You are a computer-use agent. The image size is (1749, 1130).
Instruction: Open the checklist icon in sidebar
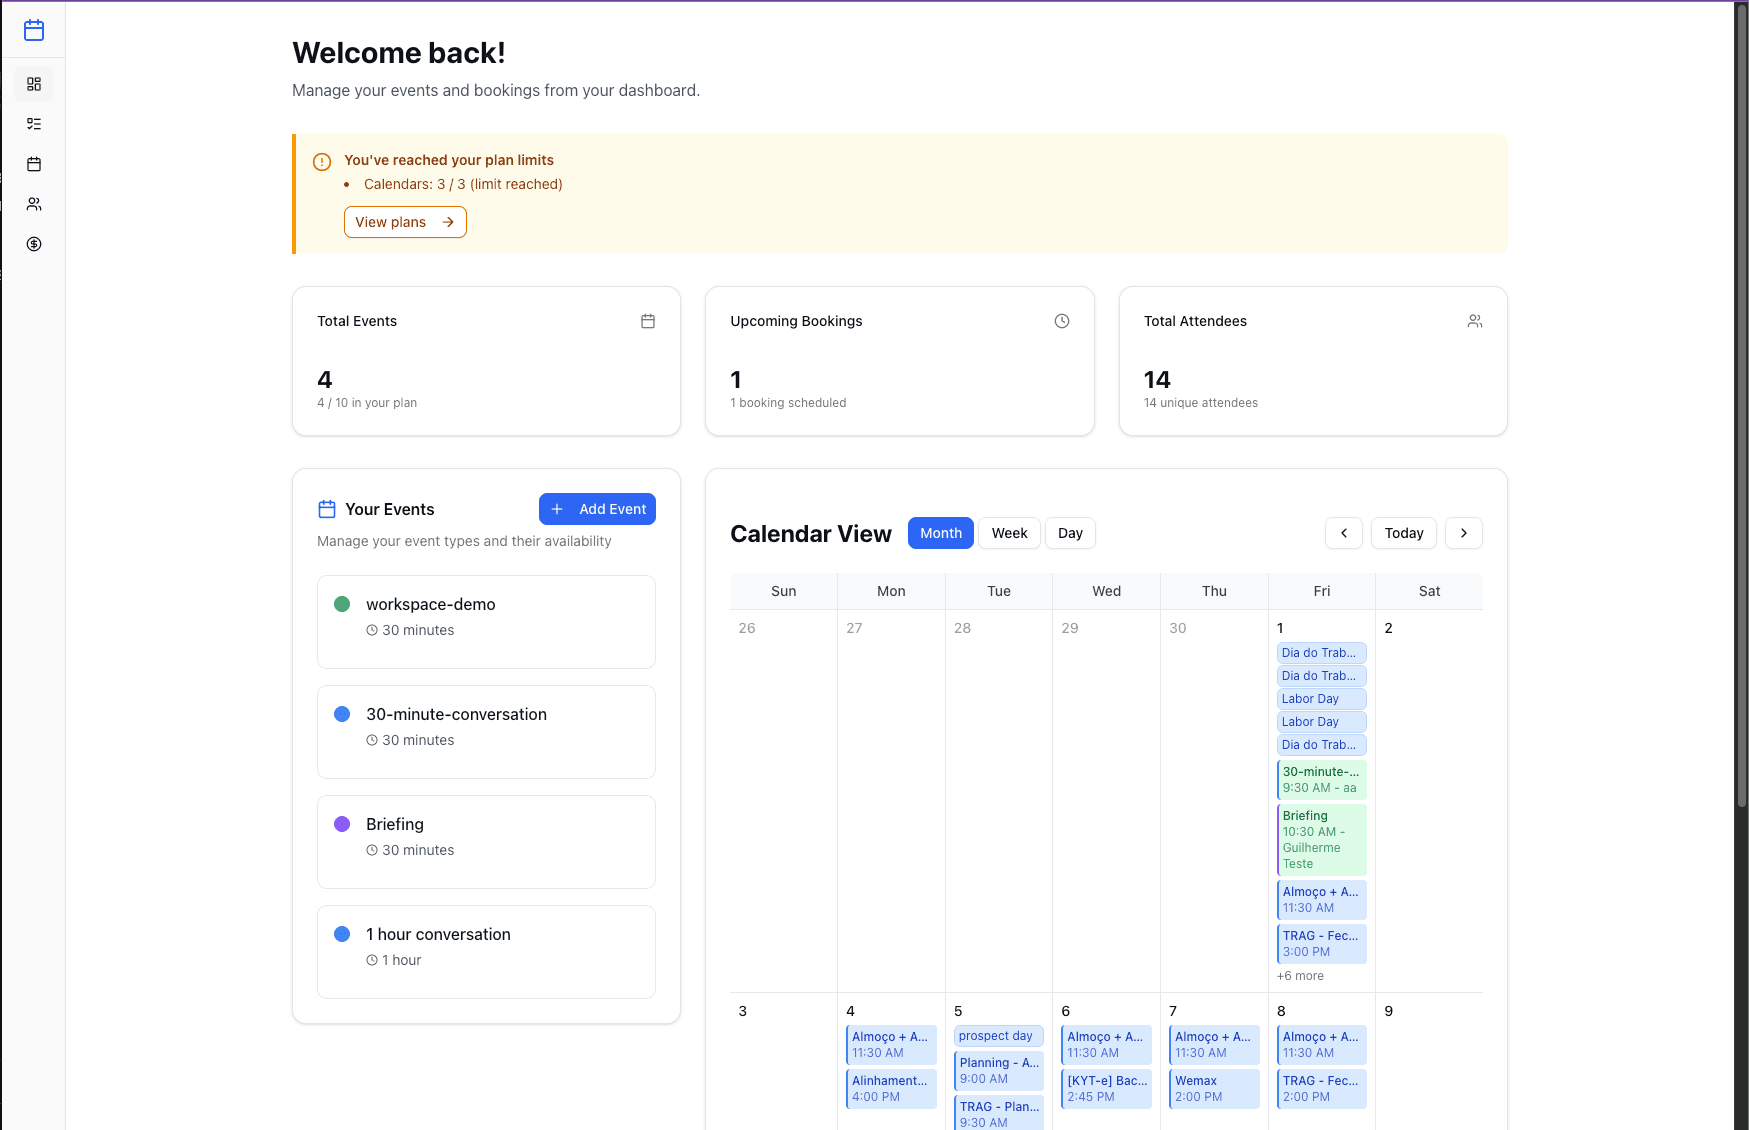click(x=34, y=124)
